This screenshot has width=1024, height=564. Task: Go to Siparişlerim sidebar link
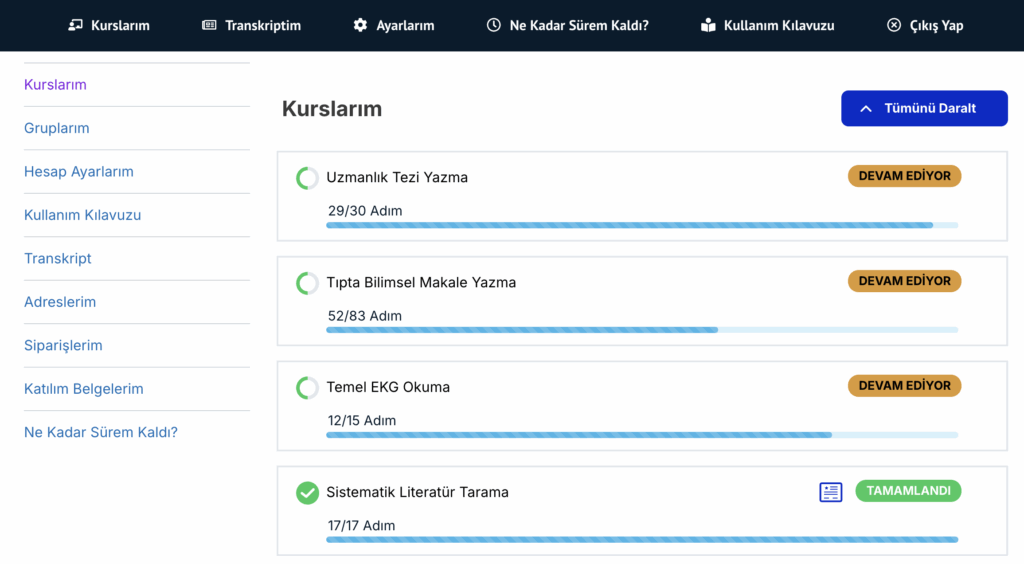pyautogui.click(x=63, y=345)
